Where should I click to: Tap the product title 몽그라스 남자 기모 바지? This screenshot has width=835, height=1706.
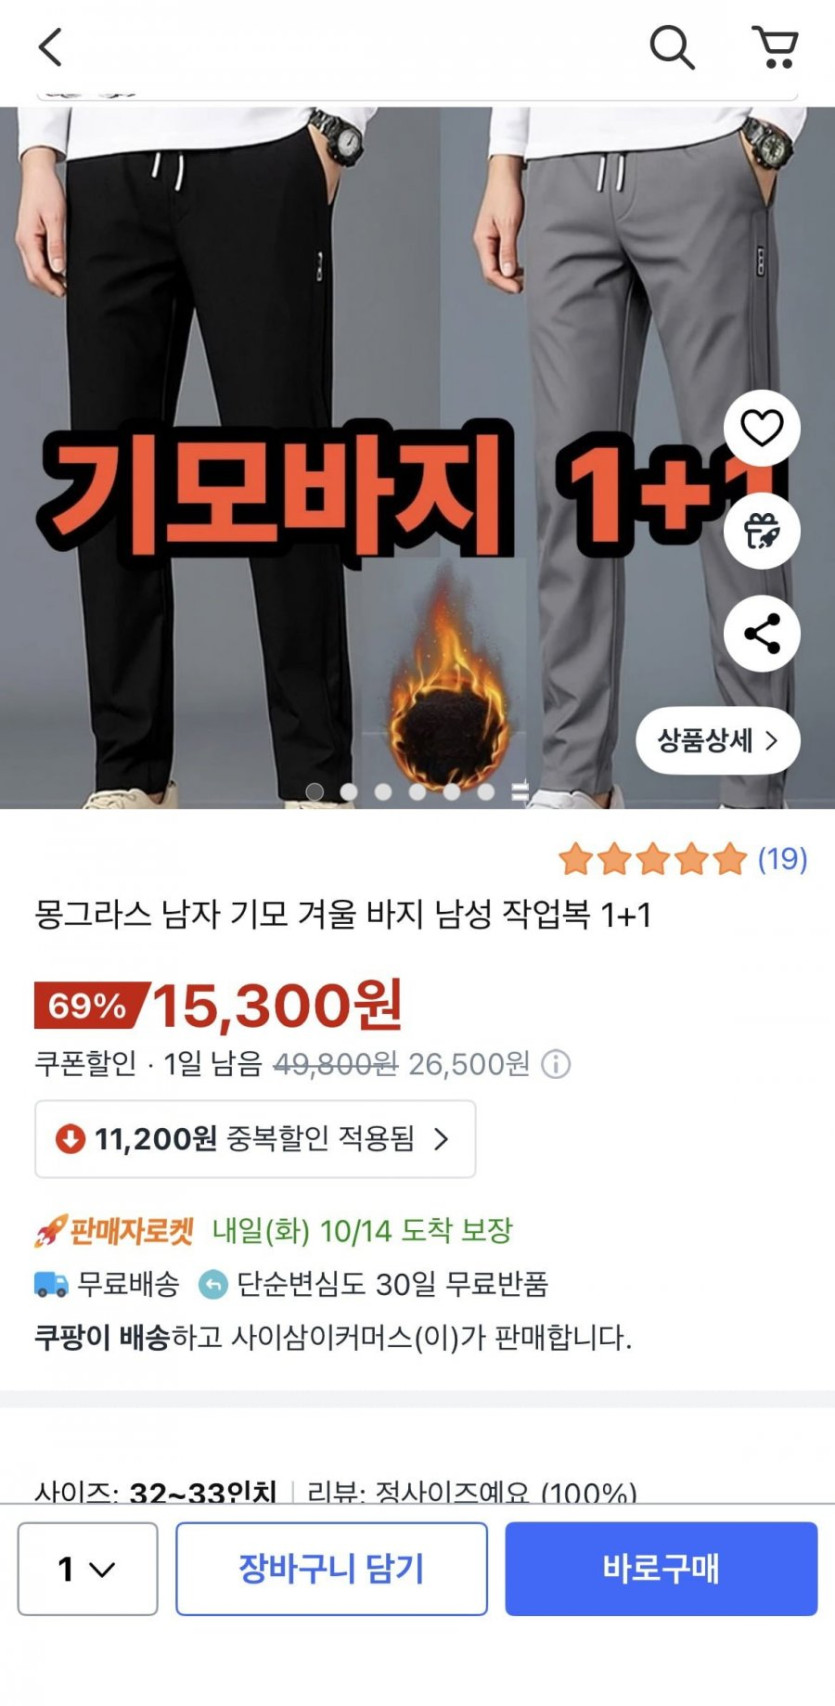click(343, 914)
